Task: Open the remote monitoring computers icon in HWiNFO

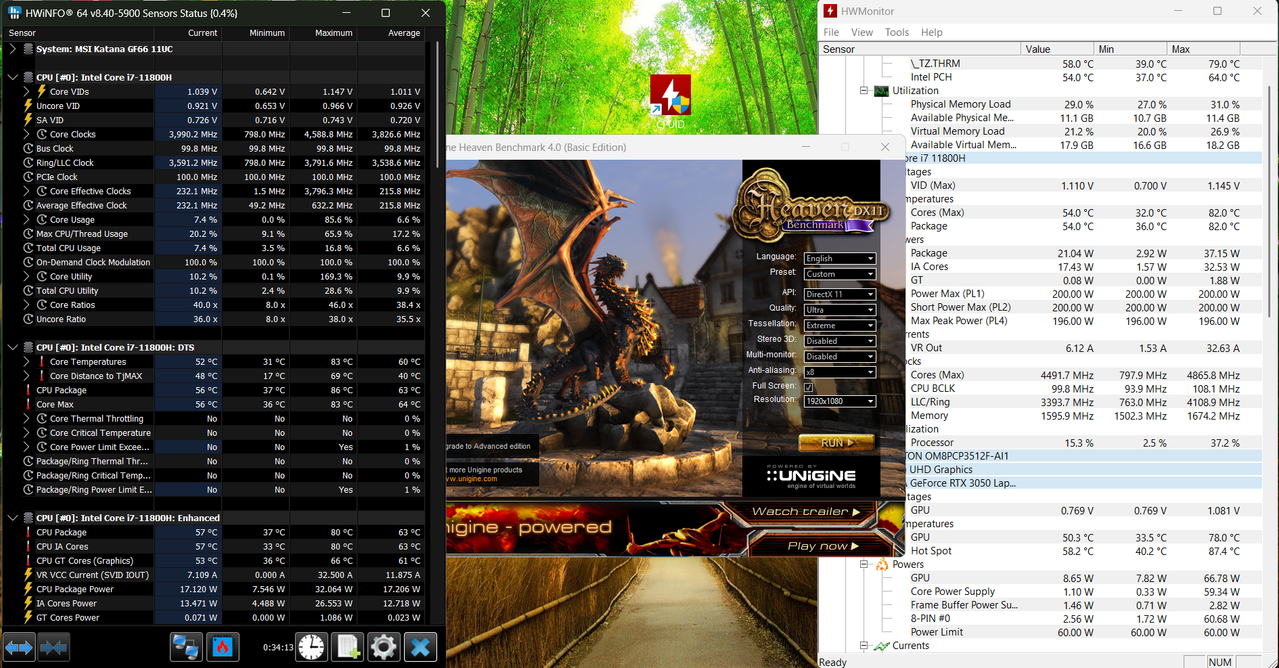Action: pyautogui.click(x=187, y=646)
